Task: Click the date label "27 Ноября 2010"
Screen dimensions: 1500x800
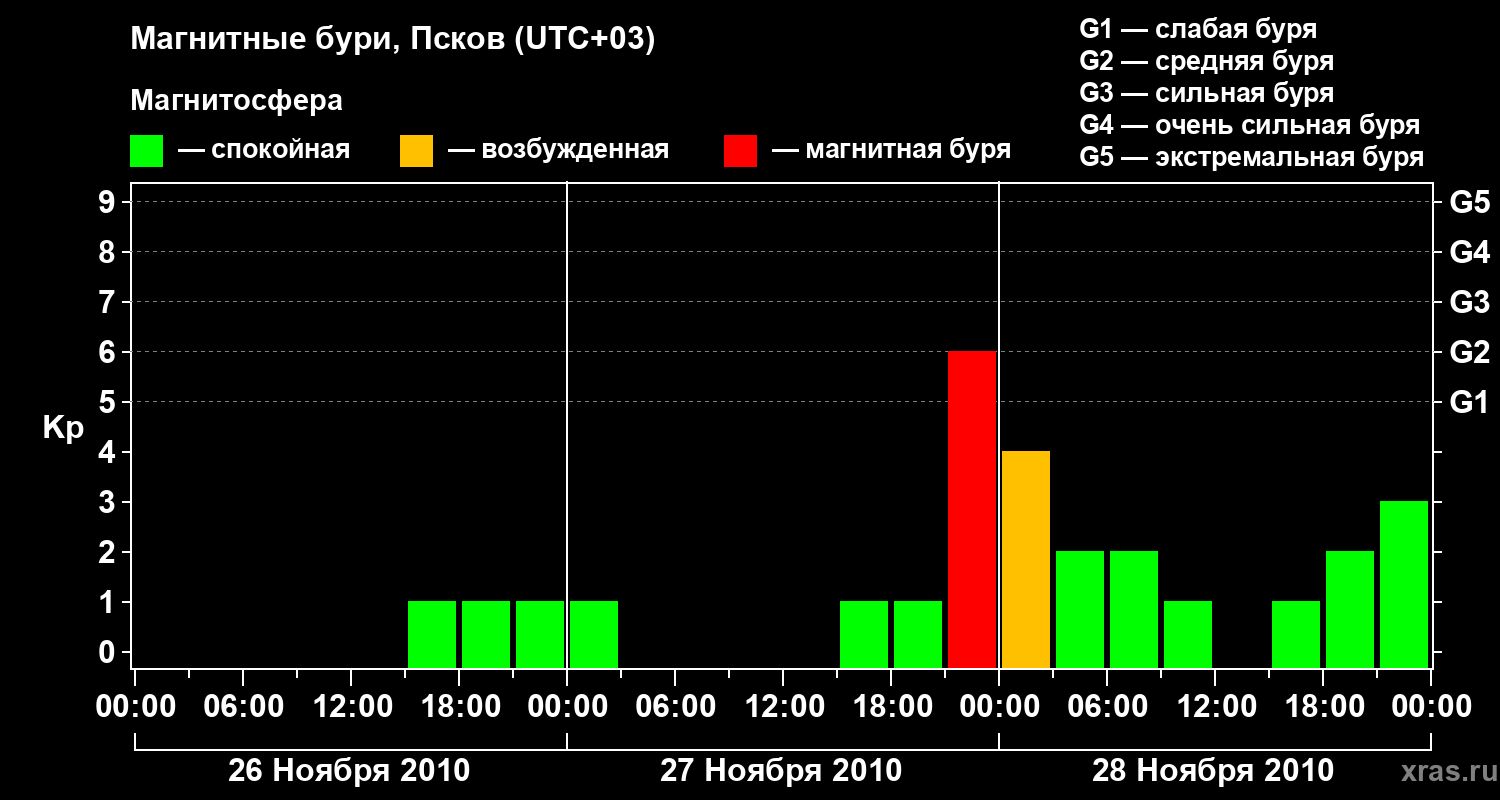Action: pos(781,771)
